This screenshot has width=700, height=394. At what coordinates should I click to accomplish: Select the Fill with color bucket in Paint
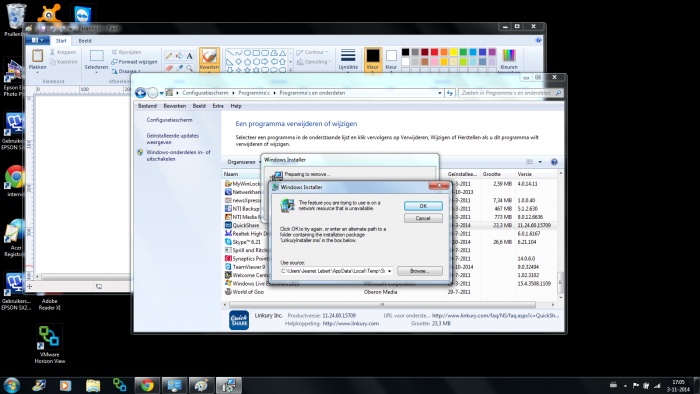click(179, 56)
